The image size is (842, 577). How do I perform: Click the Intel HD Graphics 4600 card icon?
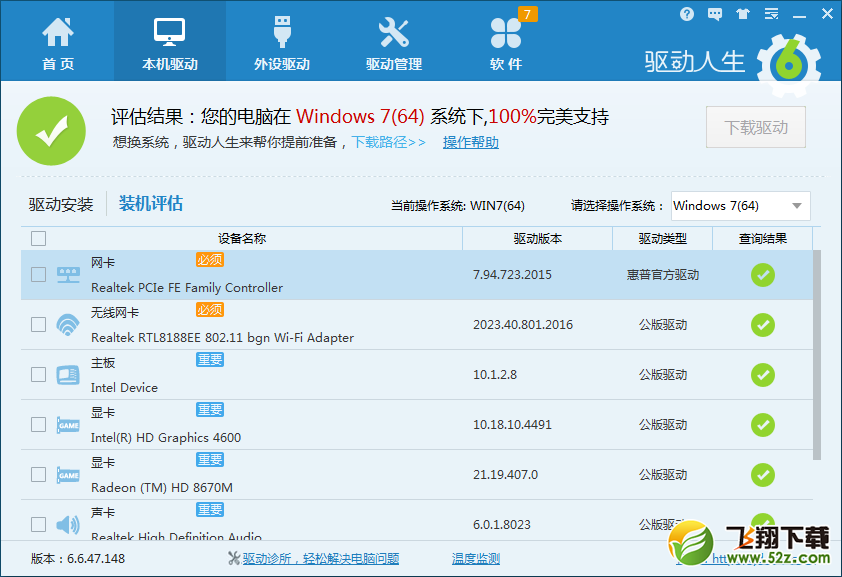point(68,425)
